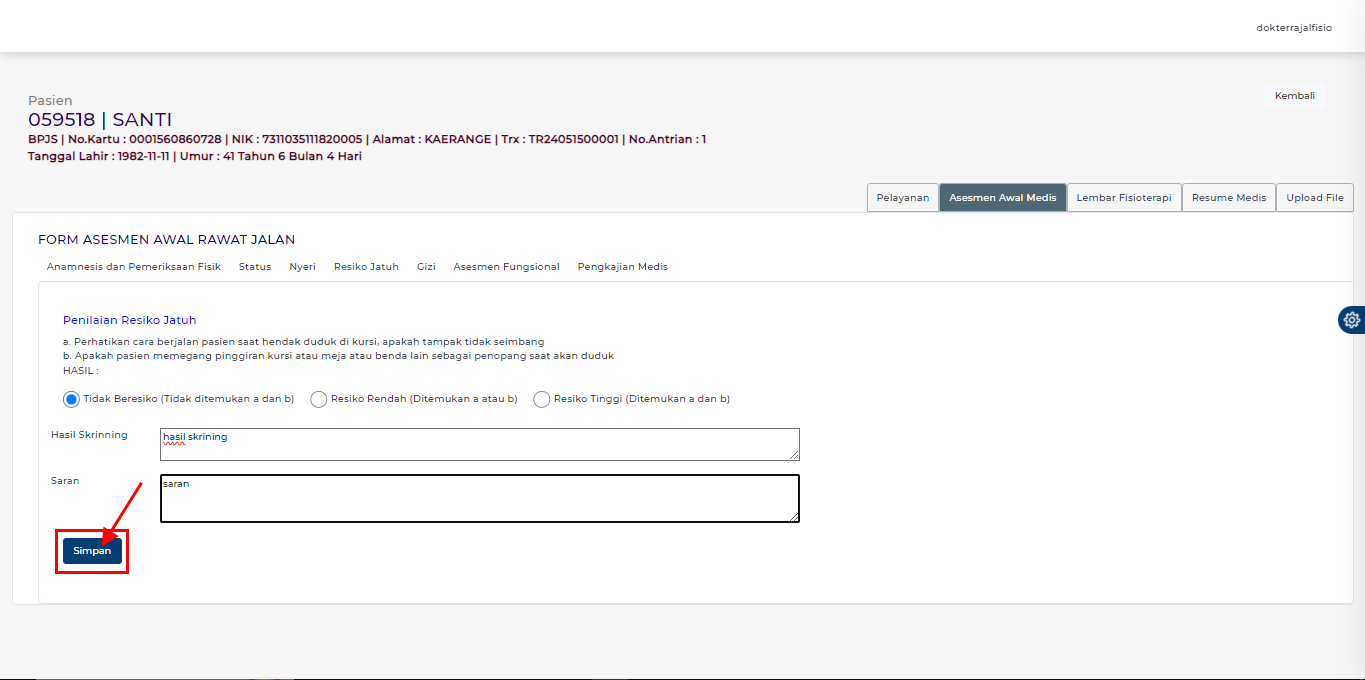Select Tidak Beresiko radio option
This screenshot has width=1365, height=680.
click(x=71, y=399)
